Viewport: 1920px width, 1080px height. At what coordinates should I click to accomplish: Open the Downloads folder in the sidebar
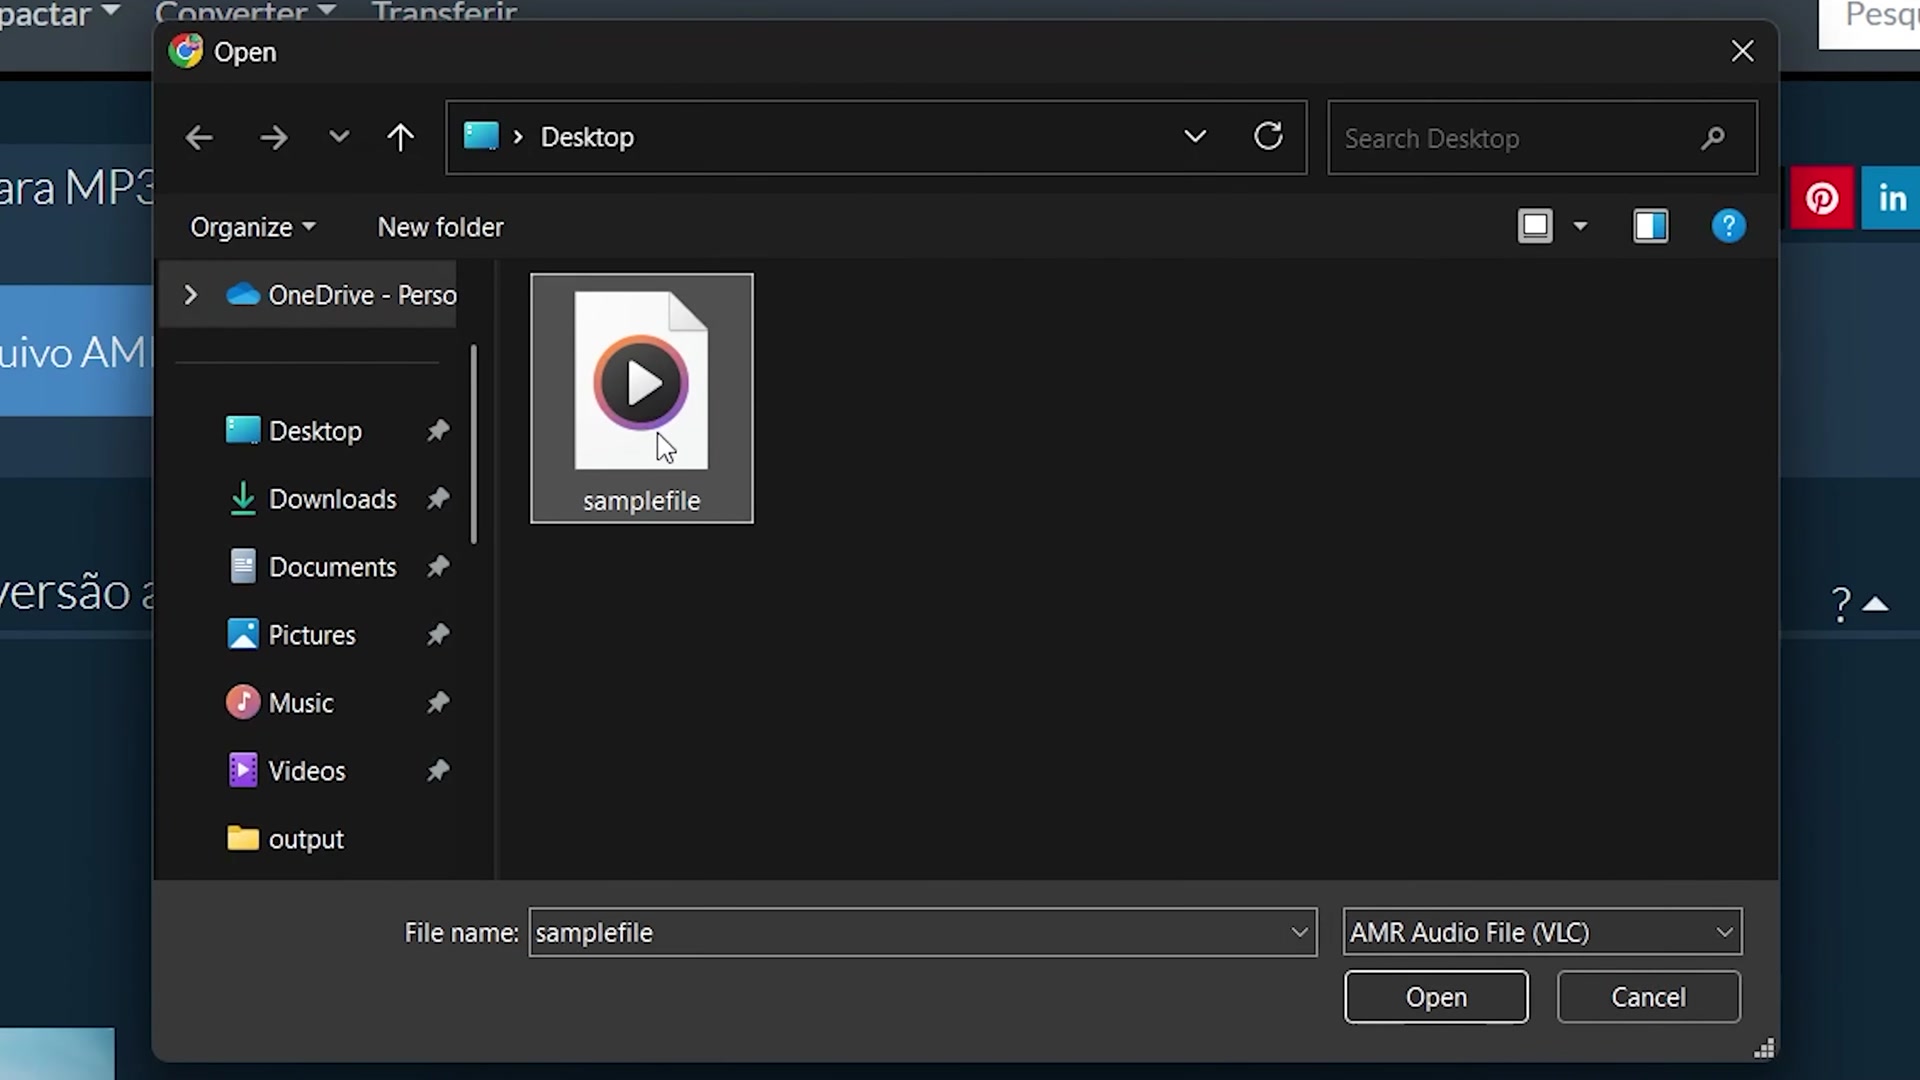point(333,499)
